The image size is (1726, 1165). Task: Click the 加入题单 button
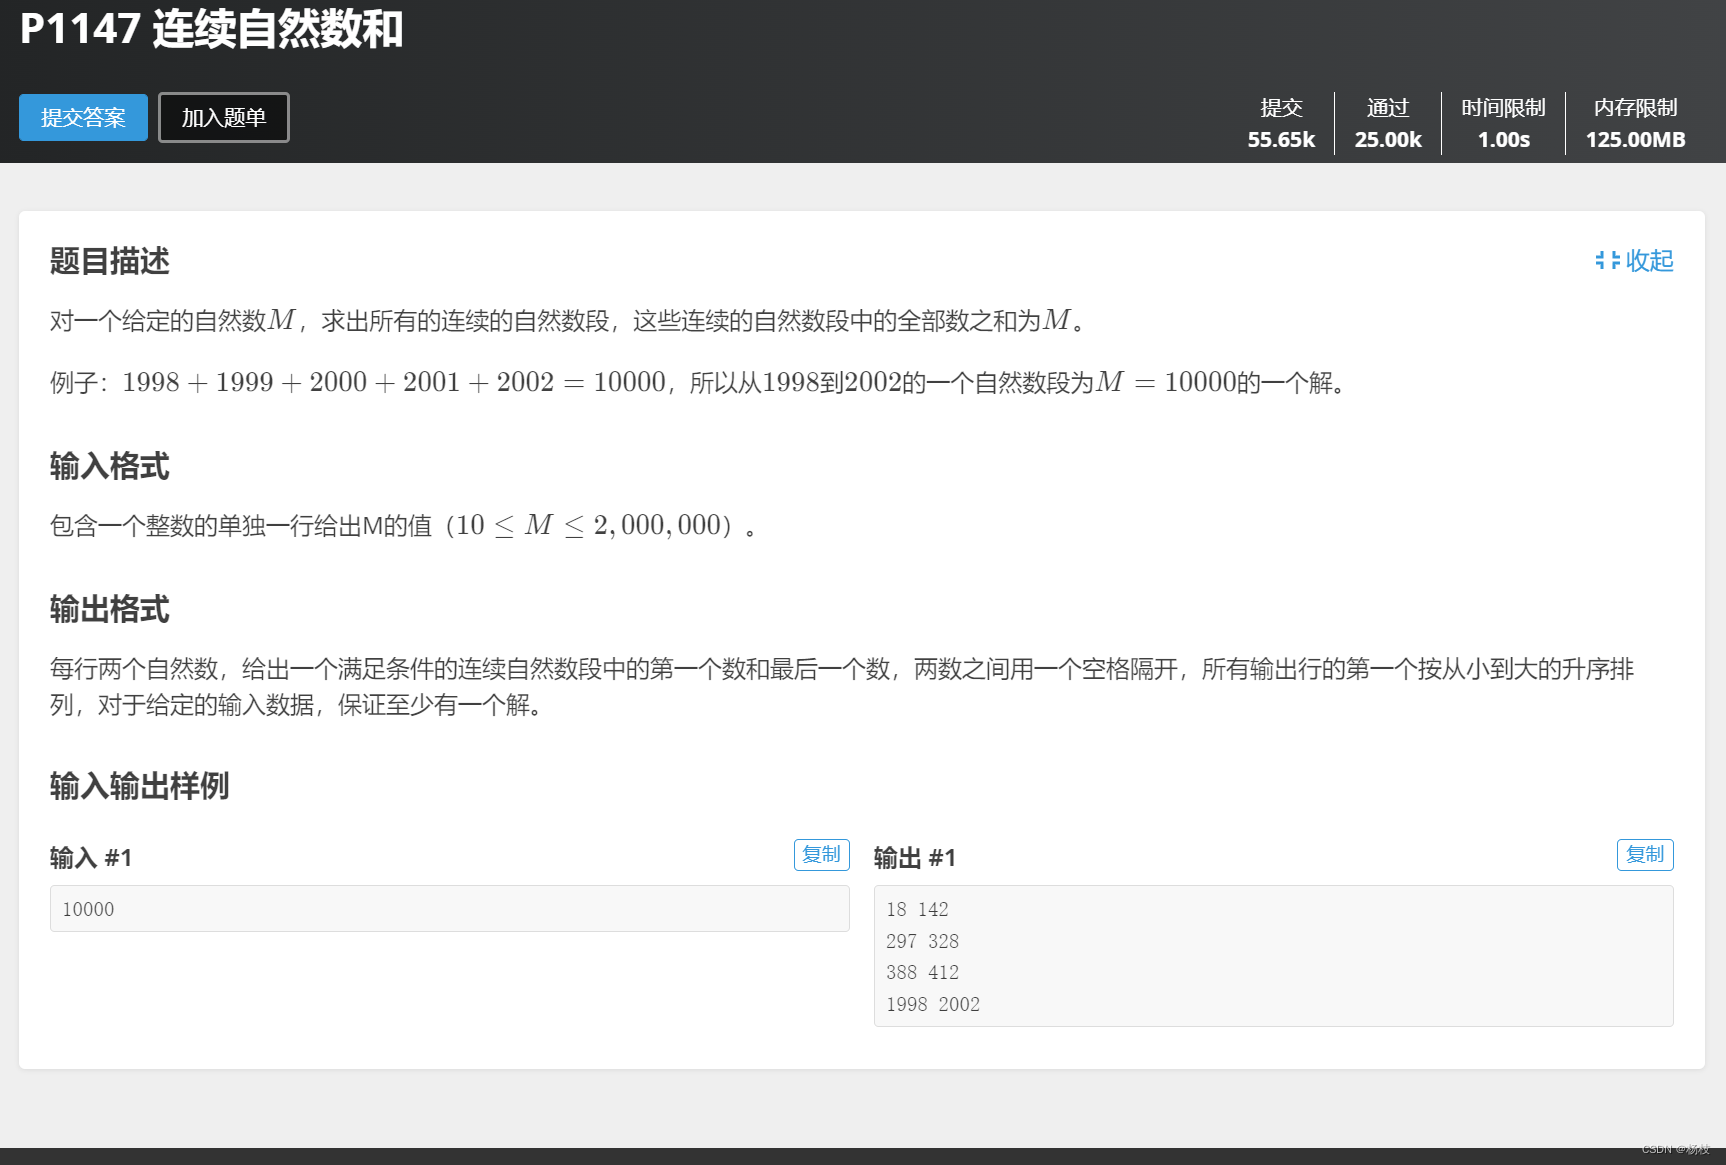click(223, 117)
